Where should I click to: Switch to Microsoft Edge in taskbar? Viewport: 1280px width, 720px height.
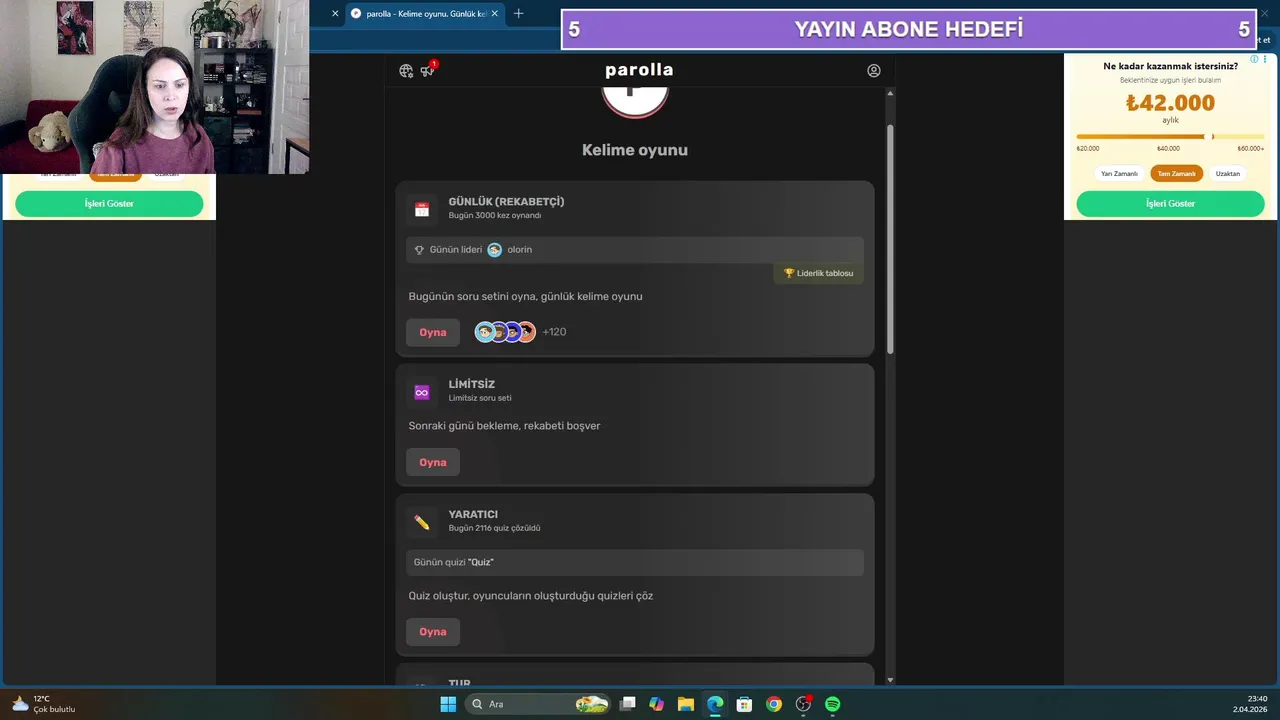[x=715, y=704]
